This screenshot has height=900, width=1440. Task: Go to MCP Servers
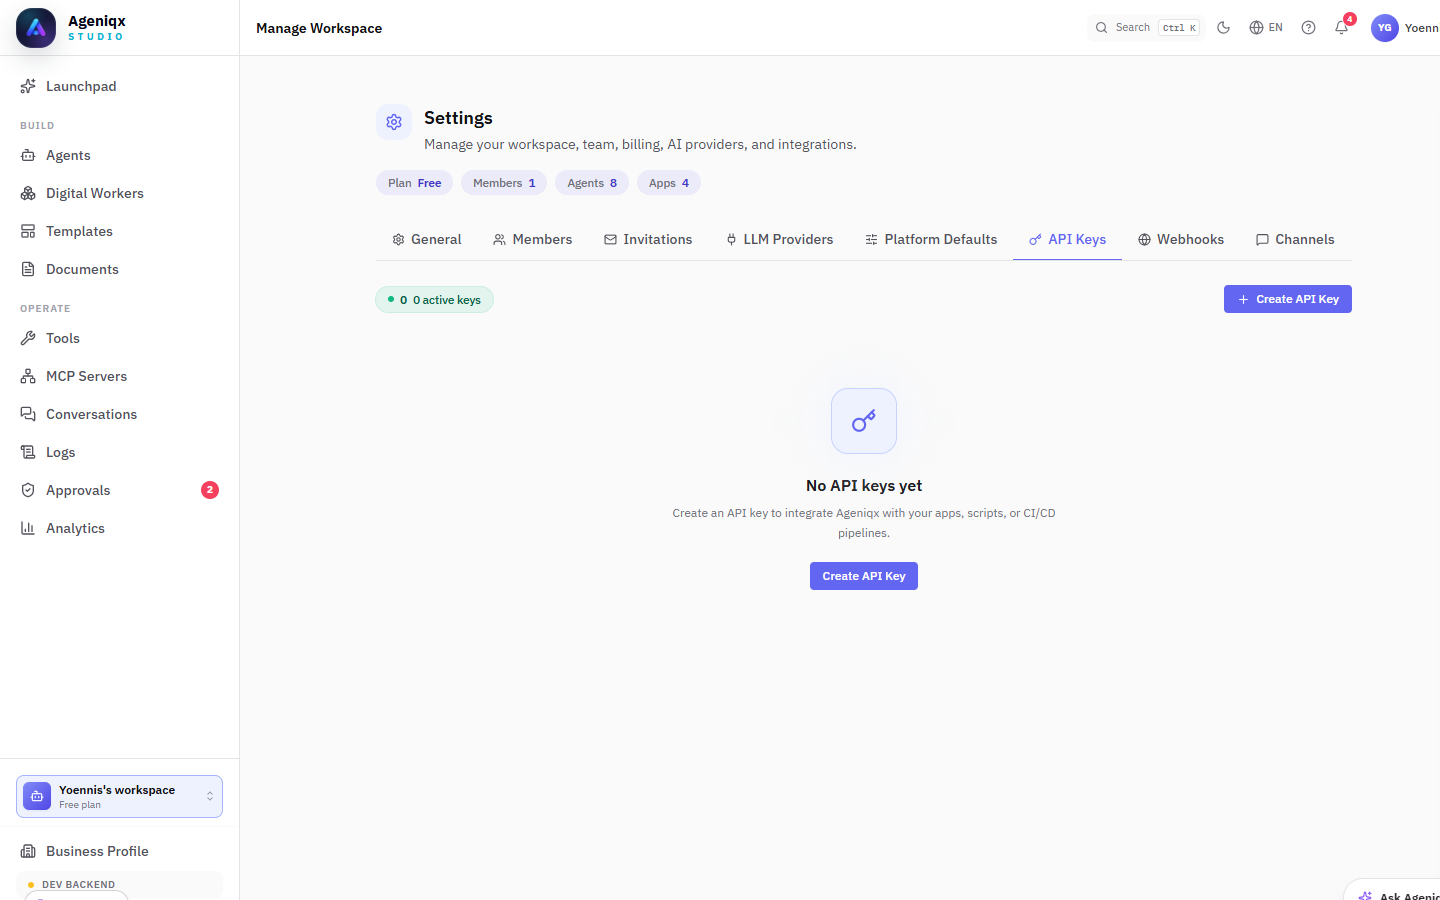tap(120, 376)
